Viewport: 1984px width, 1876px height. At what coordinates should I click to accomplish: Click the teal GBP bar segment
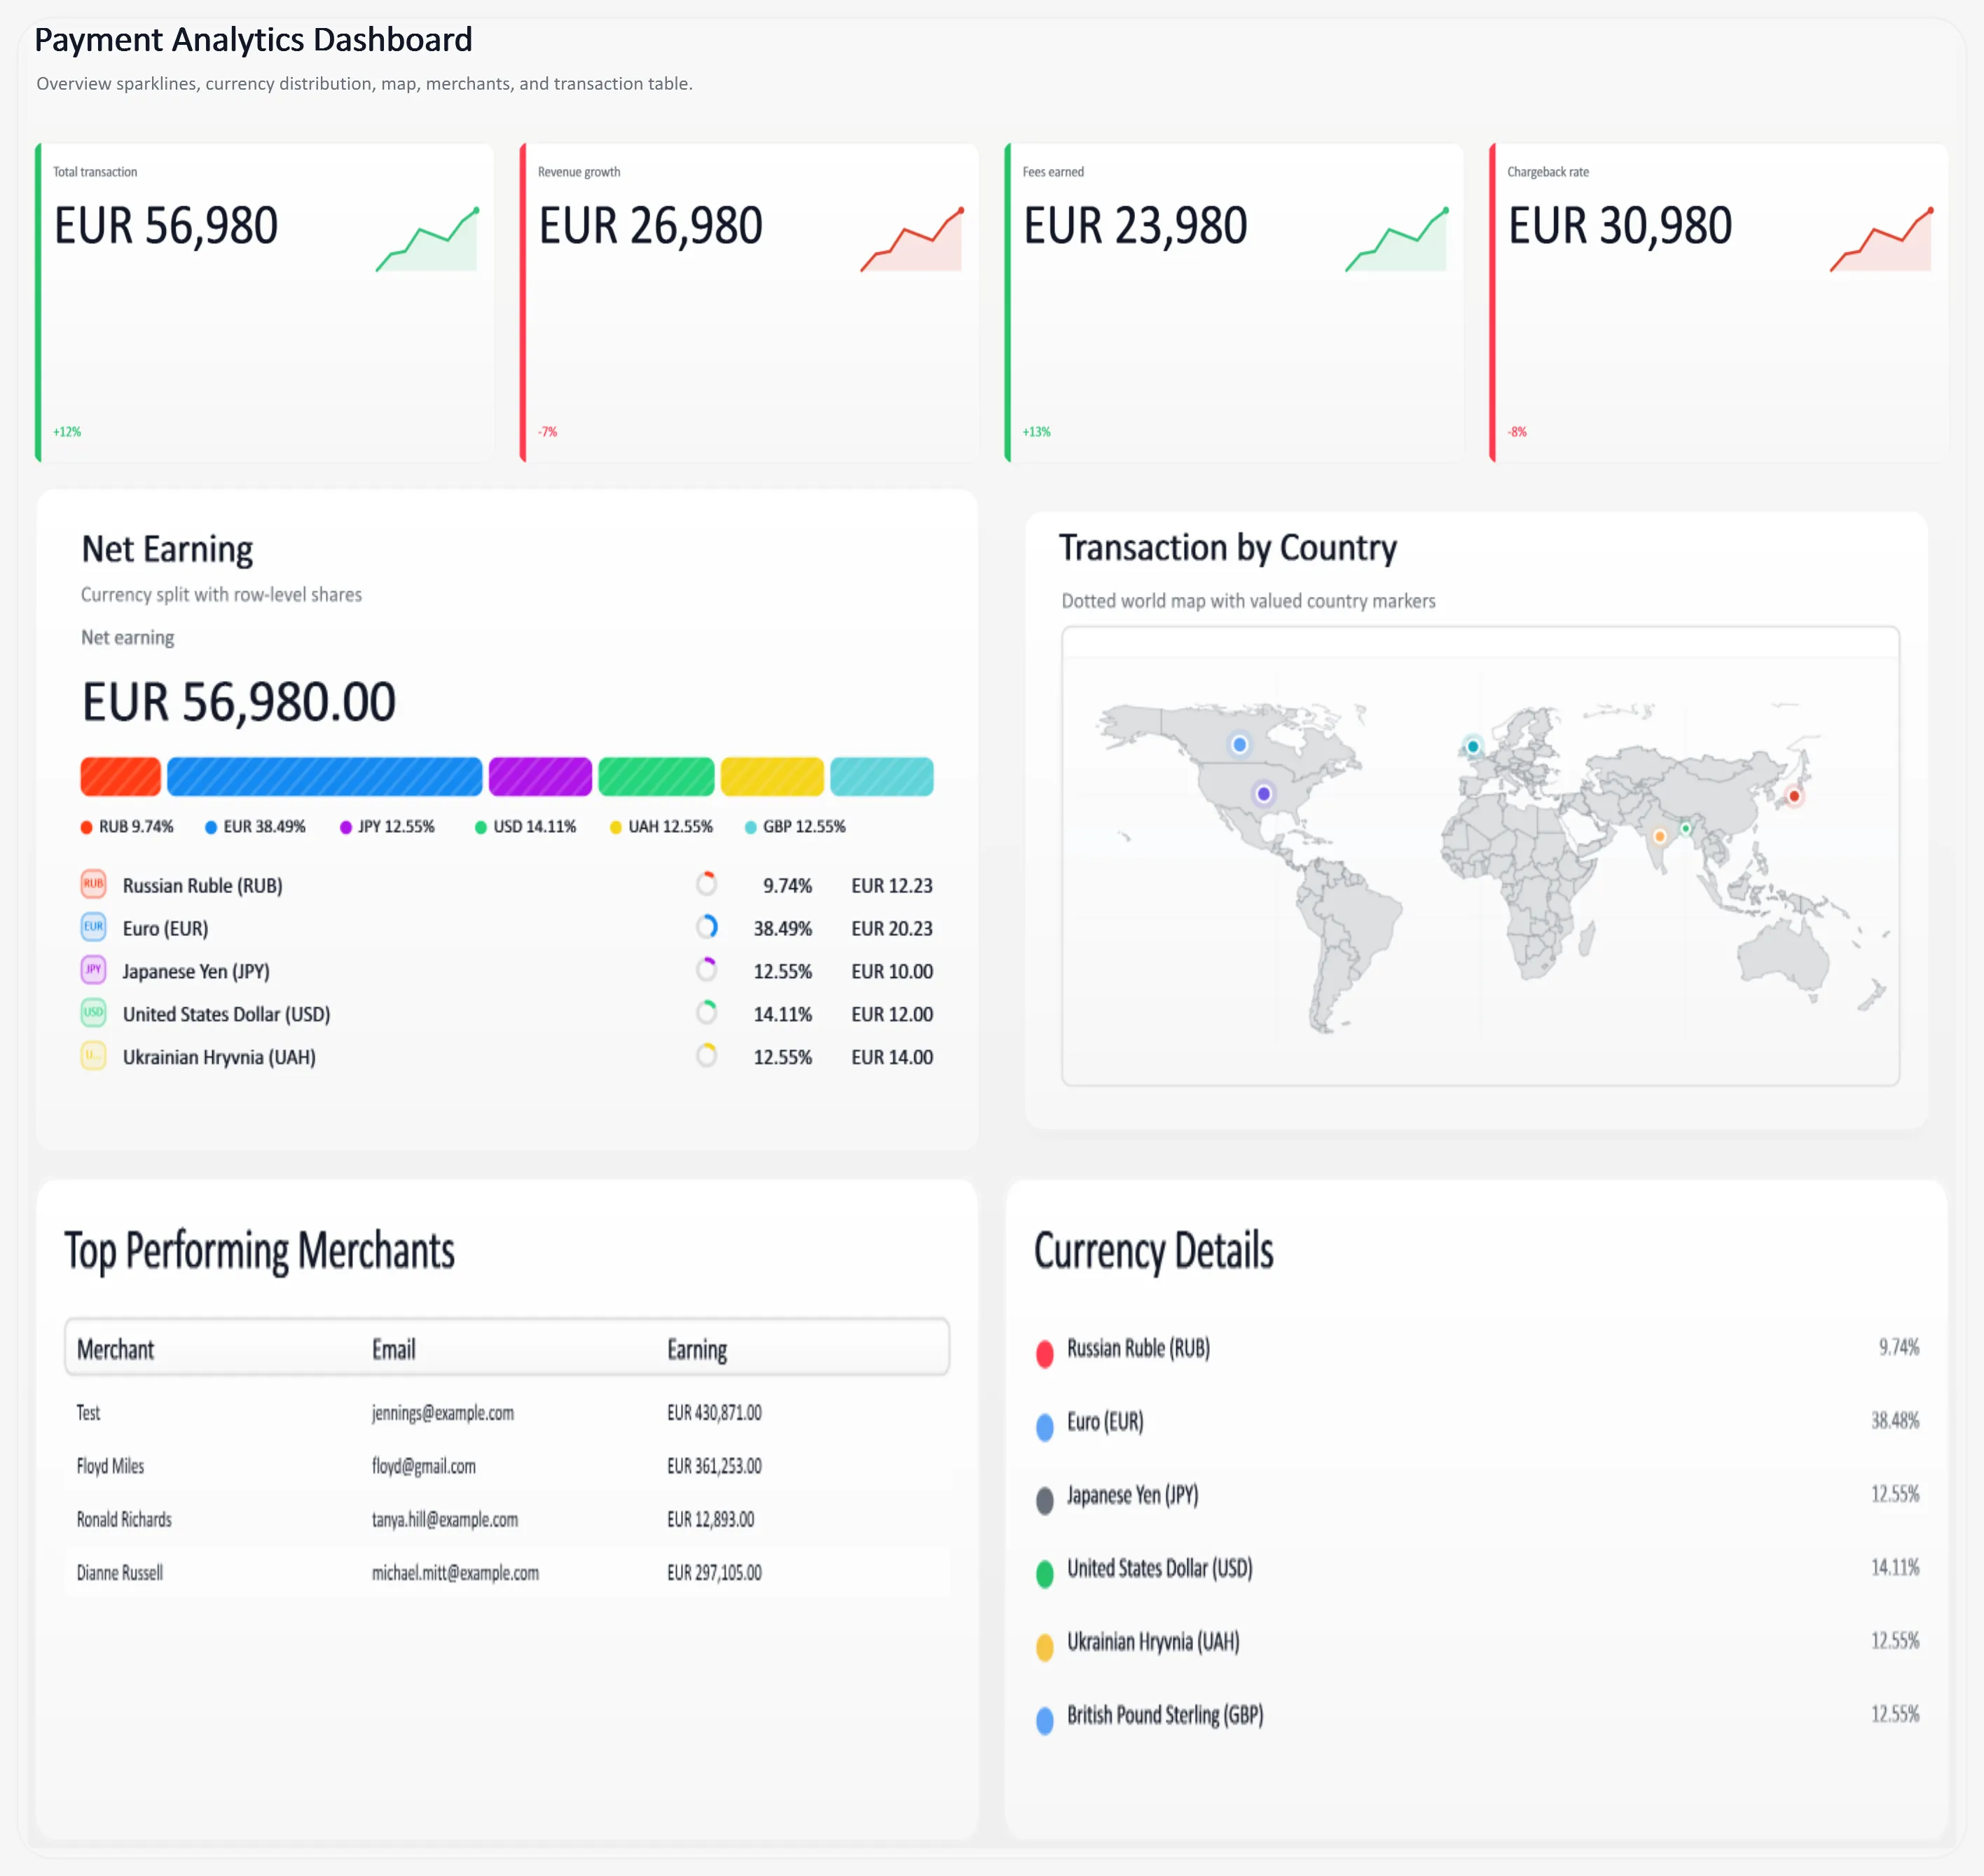tap(882, 777)
